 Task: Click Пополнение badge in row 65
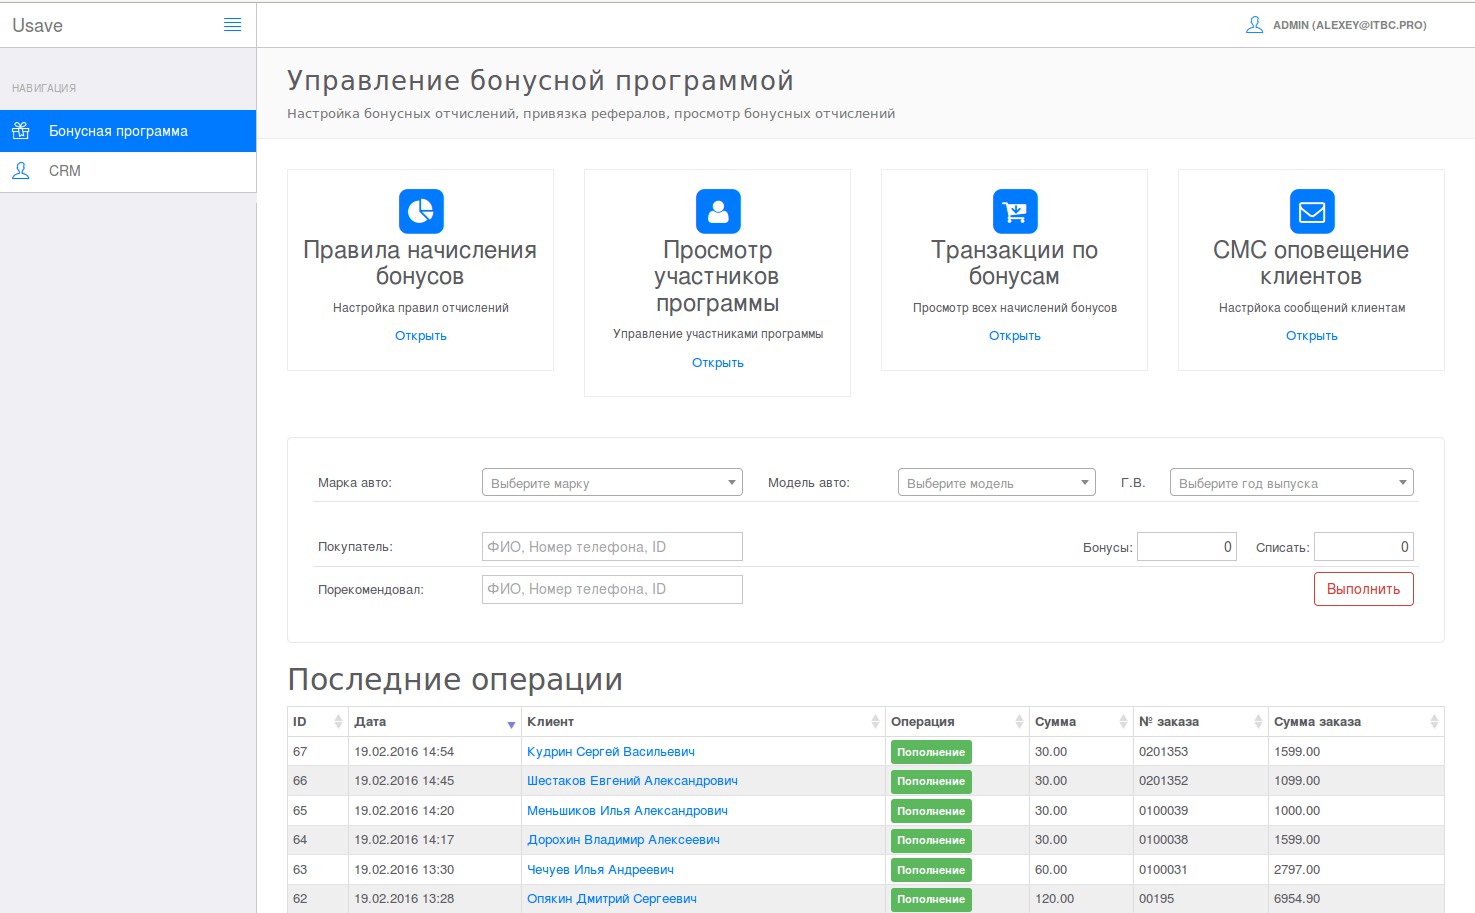click(x=931, y=811)
